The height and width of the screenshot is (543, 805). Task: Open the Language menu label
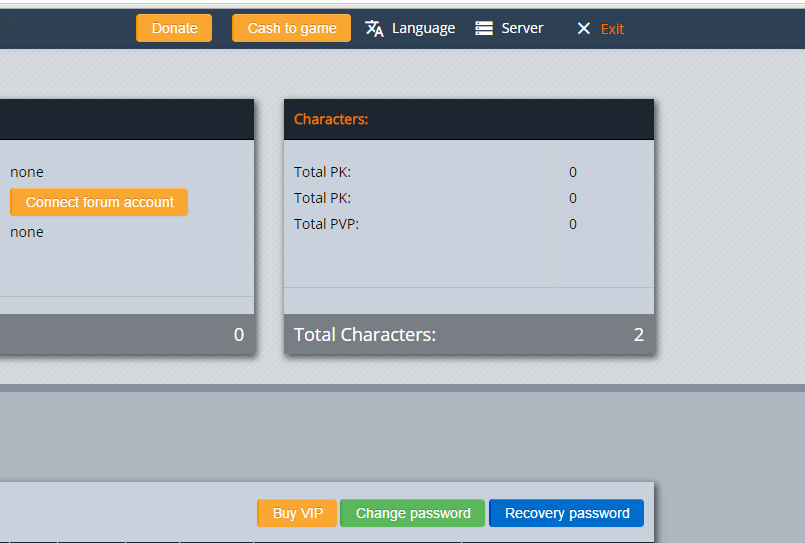[x=423, y=28]
